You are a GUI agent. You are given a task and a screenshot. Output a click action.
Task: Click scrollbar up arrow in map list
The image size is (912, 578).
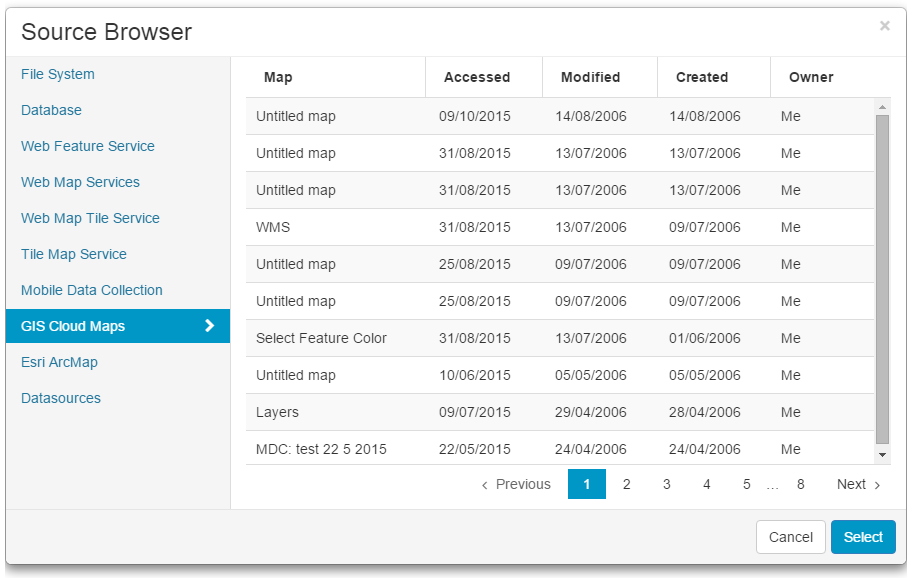pyautogui.click(x=882, y=107)
